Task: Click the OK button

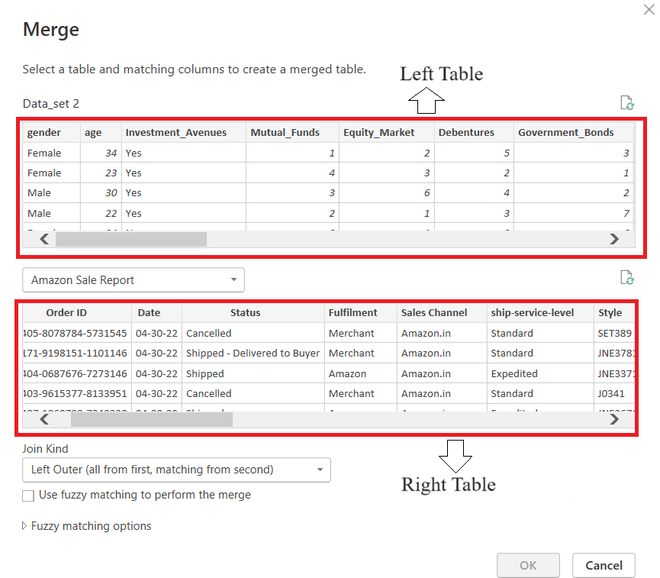Action: coord(528,565)
